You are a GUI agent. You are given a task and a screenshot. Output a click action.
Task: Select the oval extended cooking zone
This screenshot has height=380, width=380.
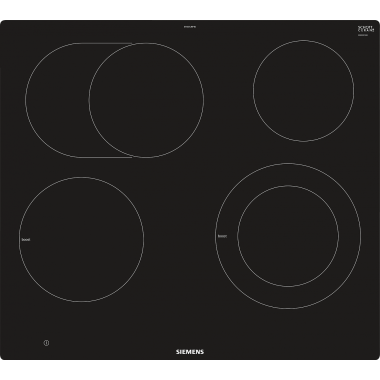(x=114, y=100)
